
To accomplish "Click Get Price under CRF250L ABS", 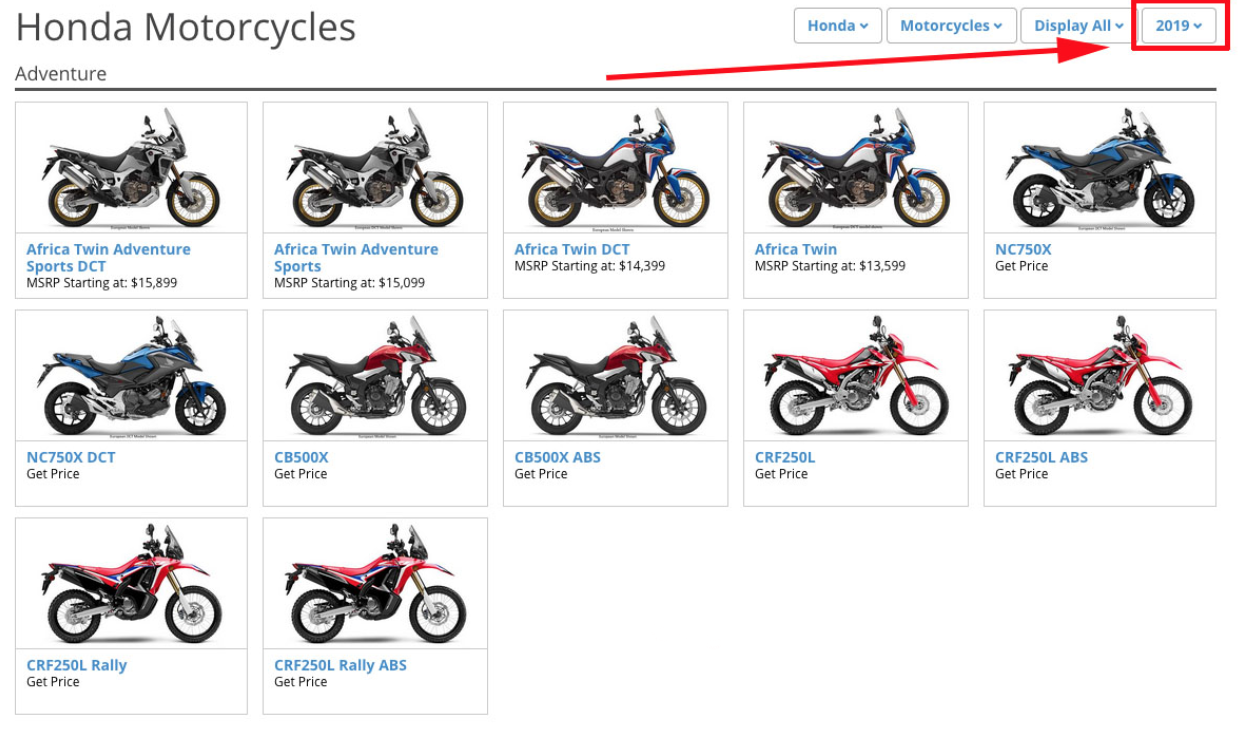I will click(1021, 474).
